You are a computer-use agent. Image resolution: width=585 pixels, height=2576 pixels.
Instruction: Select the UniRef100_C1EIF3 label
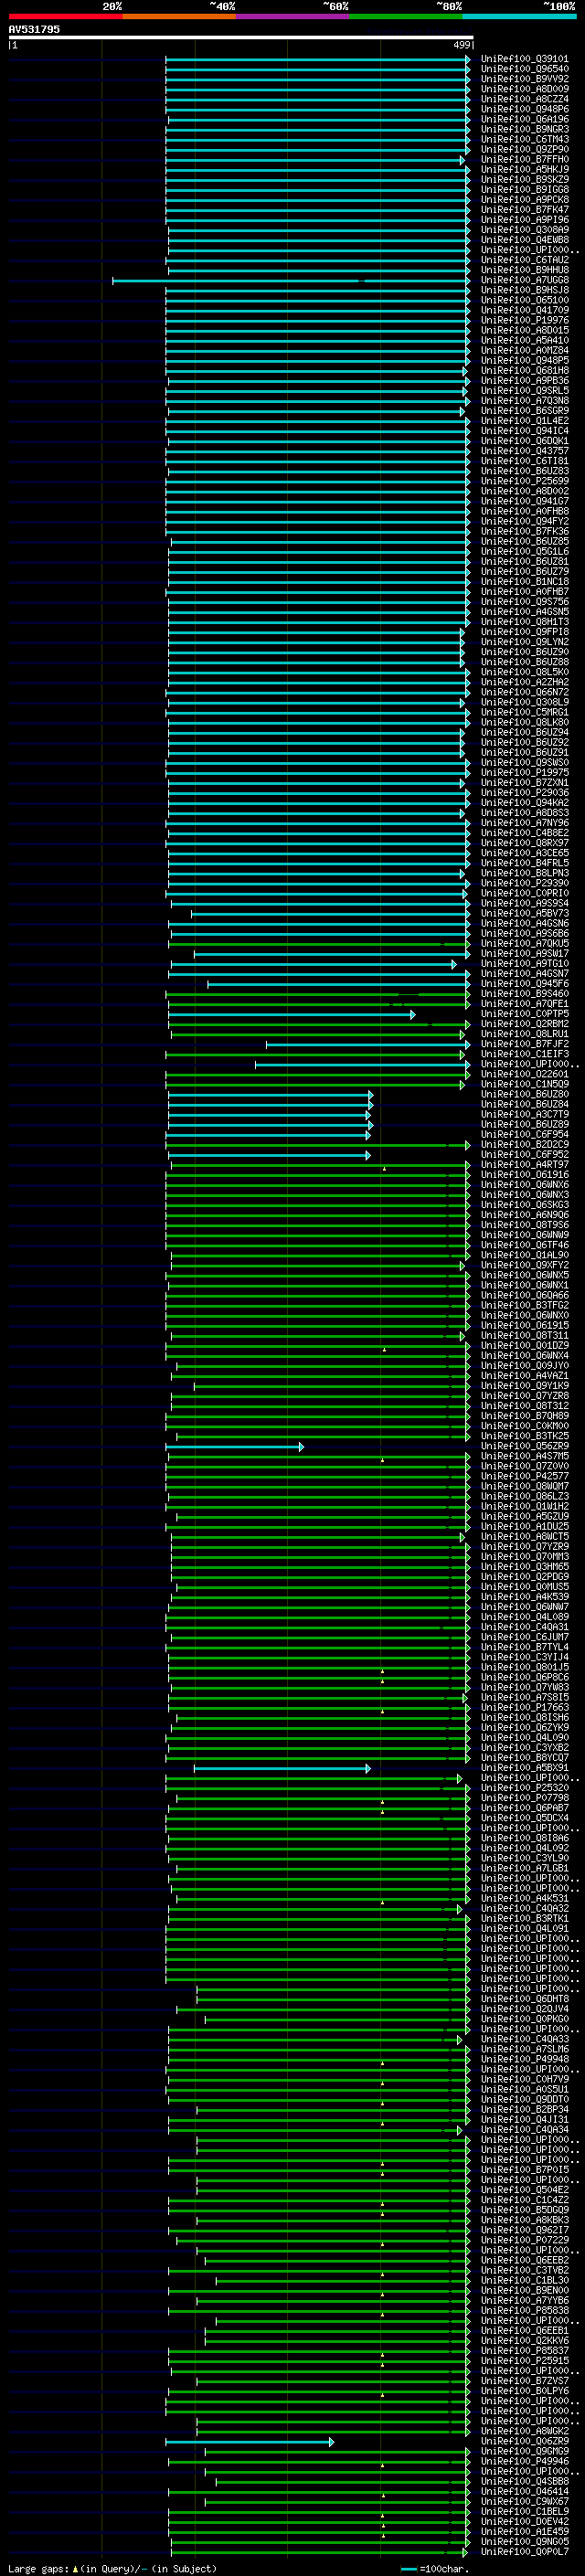[x=524, y=1054]
